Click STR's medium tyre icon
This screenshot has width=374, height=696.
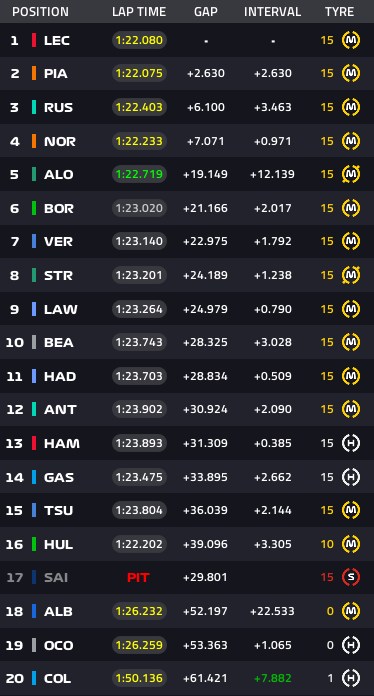pyautogui.click(x=350, y=275)
